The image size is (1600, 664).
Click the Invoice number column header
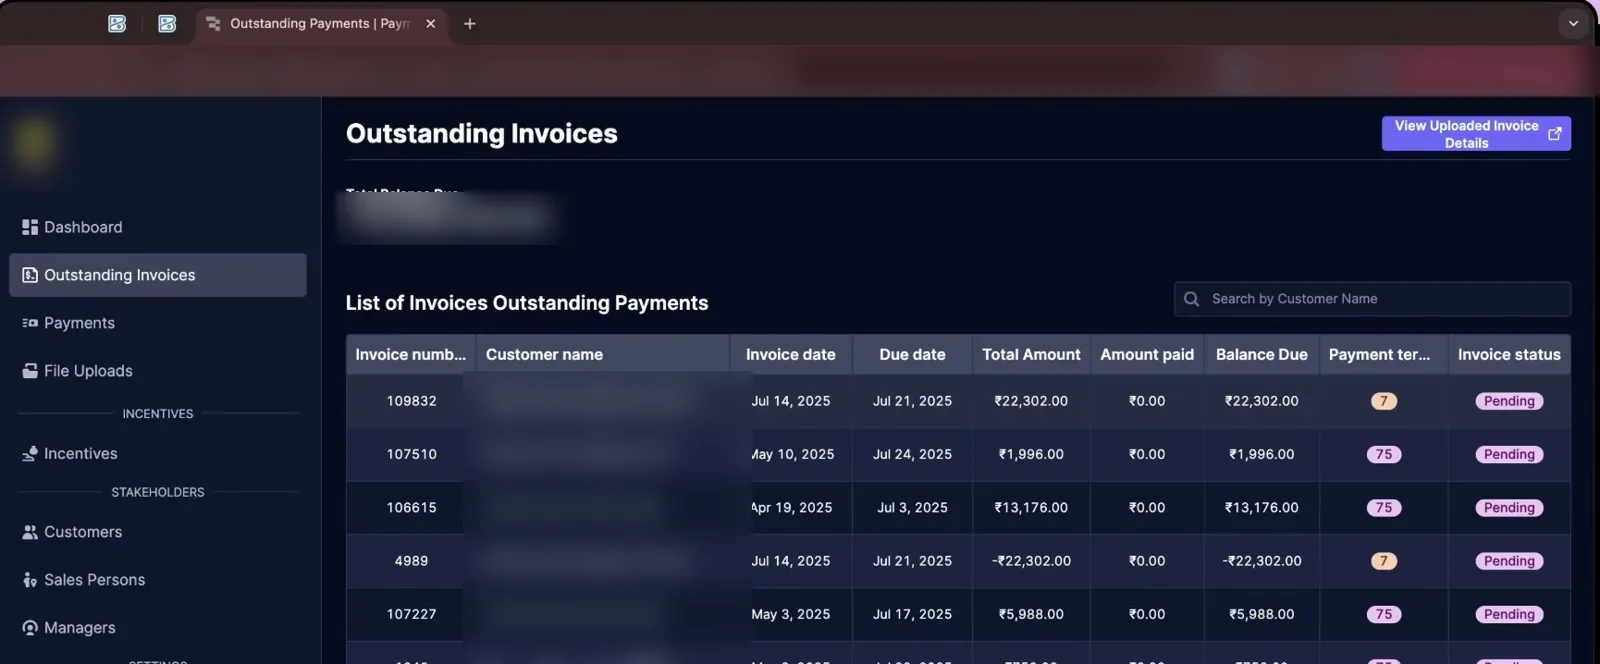point(411,355)
